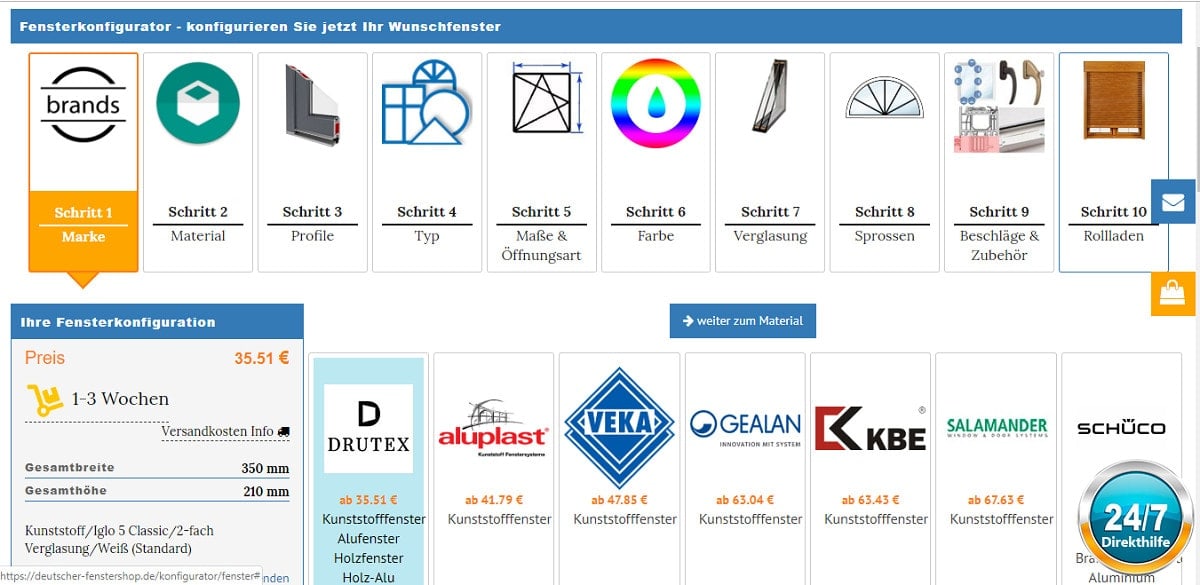Click the Ihre Fensterkonfiguration panel header
The image size is (1200, 585).
coord(157,322)
